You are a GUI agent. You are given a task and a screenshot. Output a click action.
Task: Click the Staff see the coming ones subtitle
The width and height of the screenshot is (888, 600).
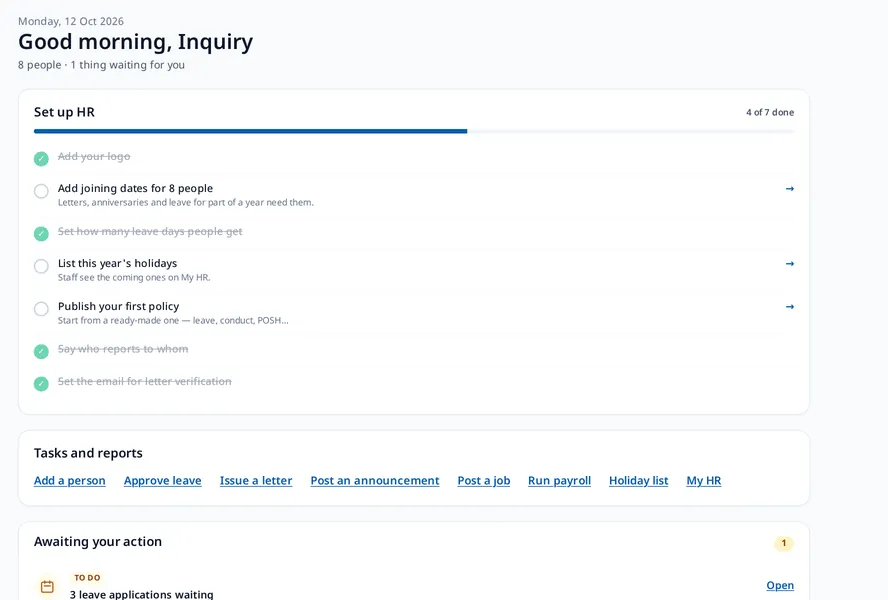click(x=134, y=277)
